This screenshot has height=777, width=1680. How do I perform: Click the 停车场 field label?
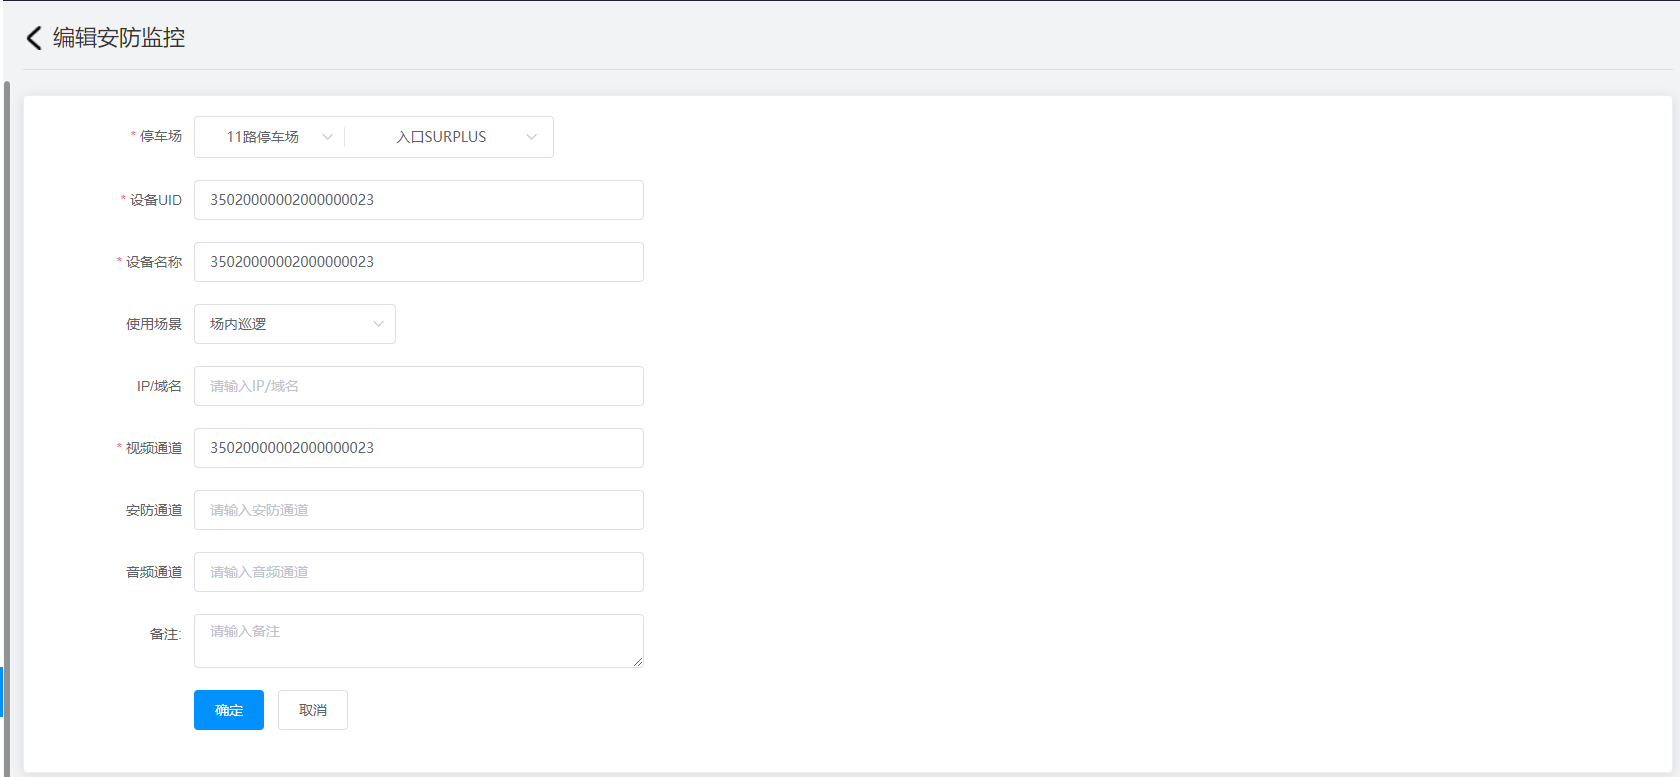click(160, 136)
